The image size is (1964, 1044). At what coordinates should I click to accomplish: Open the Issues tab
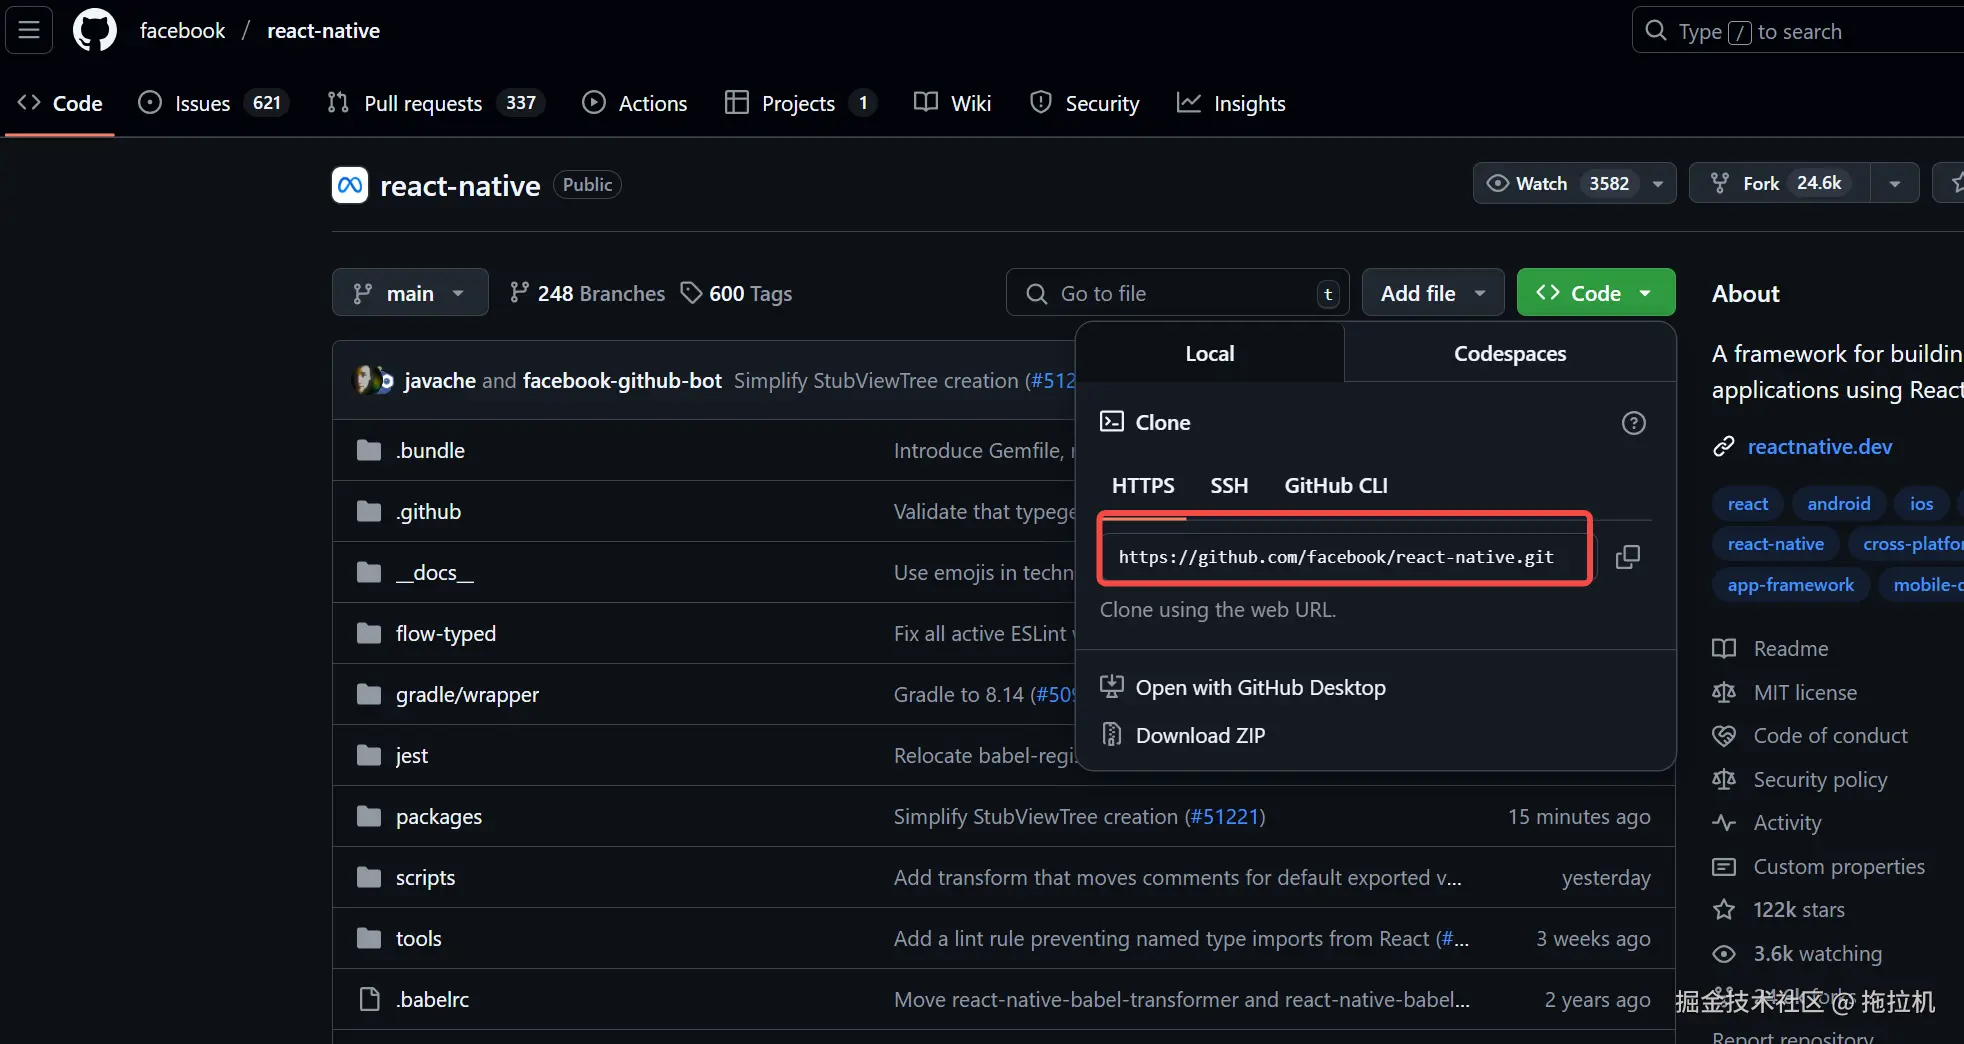click(213, 103)
